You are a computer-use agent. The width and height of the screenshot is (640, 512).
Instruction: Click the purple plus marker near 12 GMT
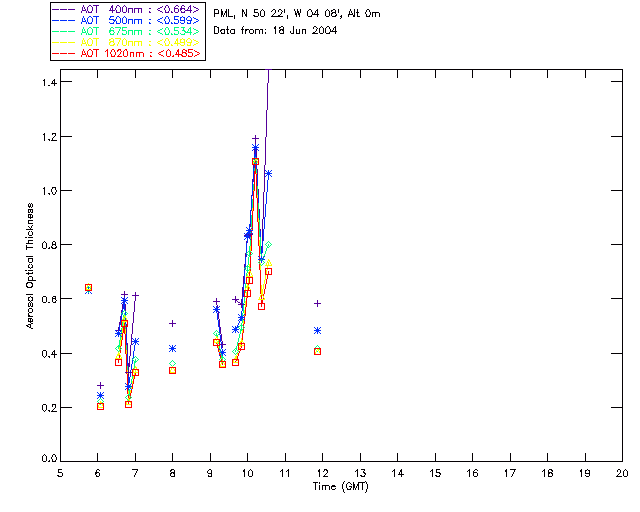[x=317, y=303]
